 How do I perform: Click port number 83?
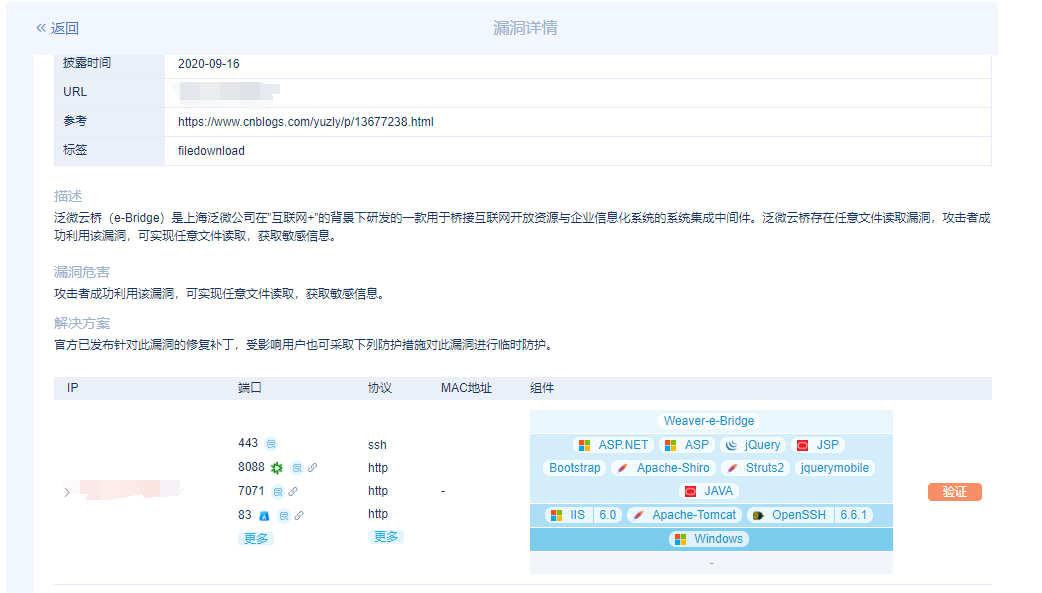point(245,515)
